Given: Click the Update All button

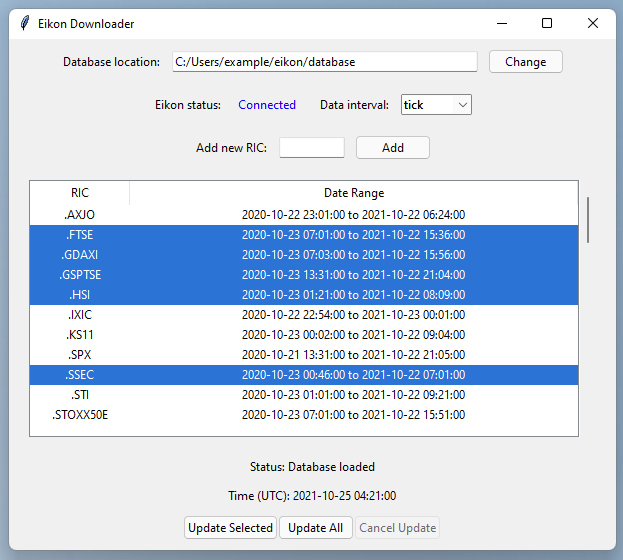Looking at the screenshot, I should tap(315, 528).
